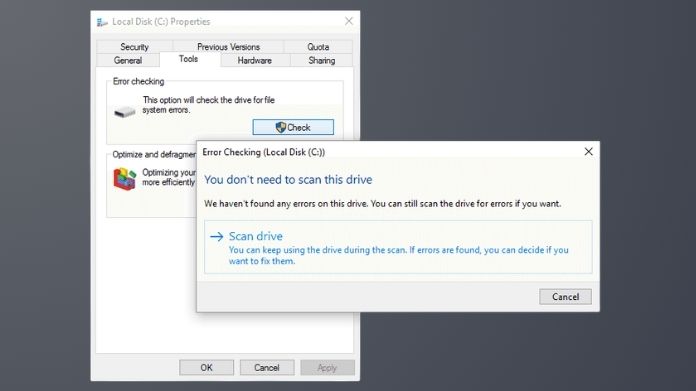Click the Error Checking (Local Disk (C:)) title

pos(264,152)
